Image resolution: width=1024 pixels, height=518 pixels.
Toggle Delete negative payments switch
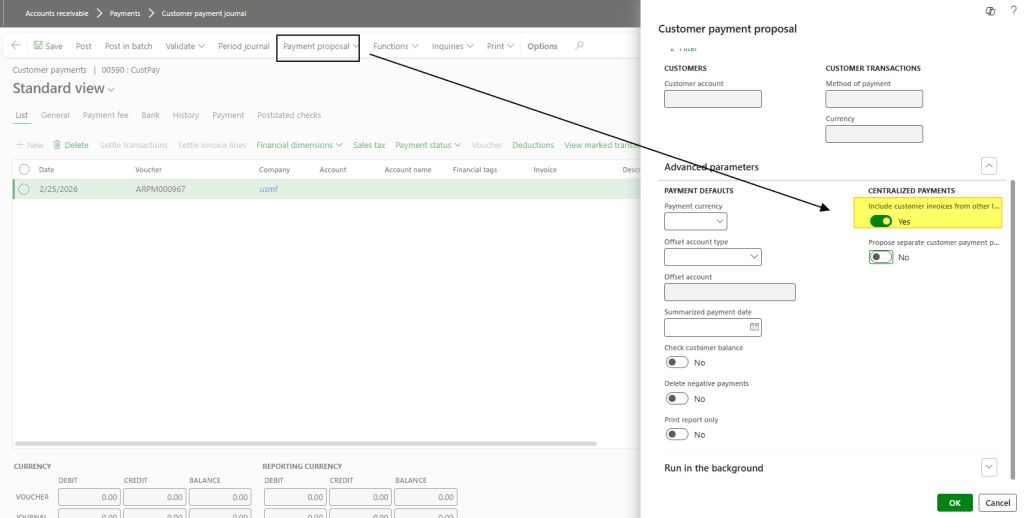pyautogui.click(x=677, y=398)
